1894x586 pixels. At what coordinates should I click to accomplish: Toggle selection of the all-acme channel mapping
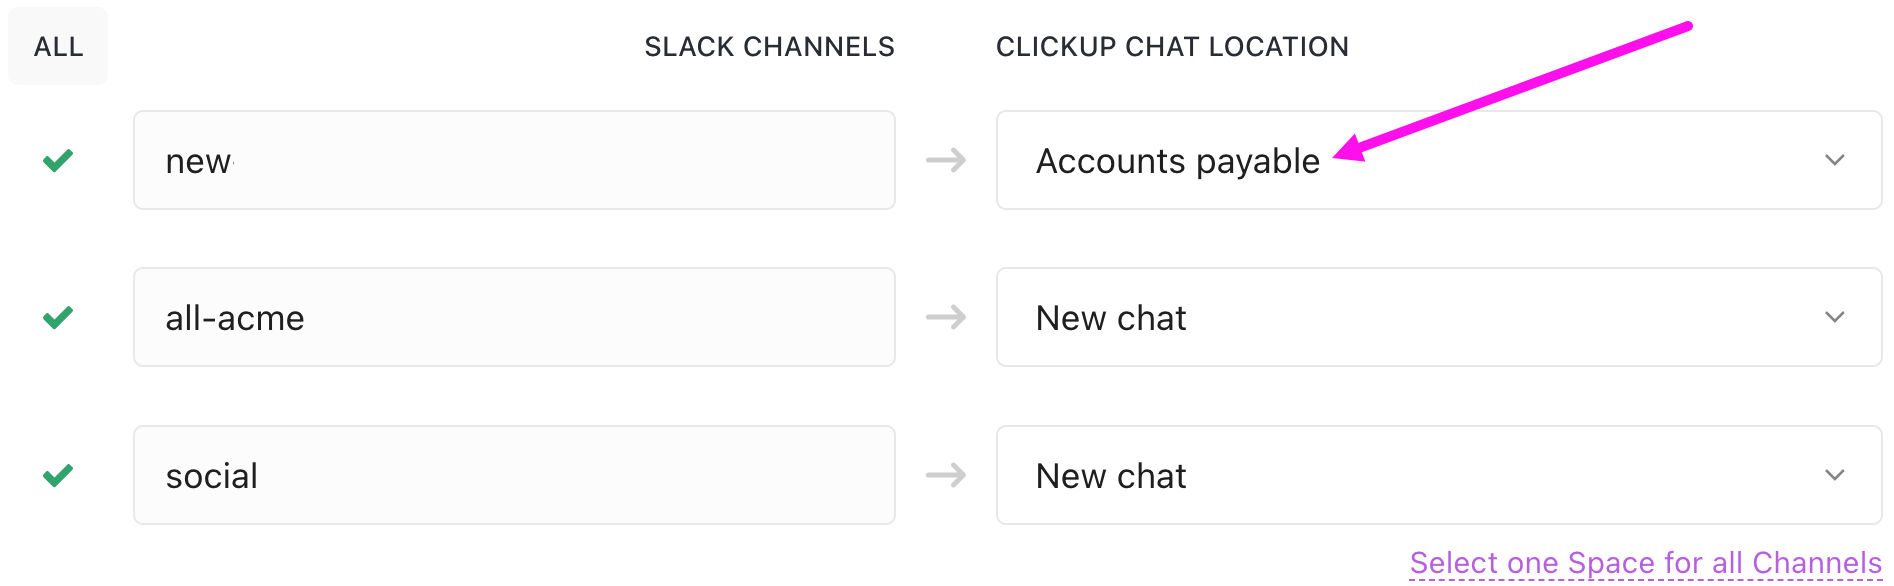click(57, 317)
